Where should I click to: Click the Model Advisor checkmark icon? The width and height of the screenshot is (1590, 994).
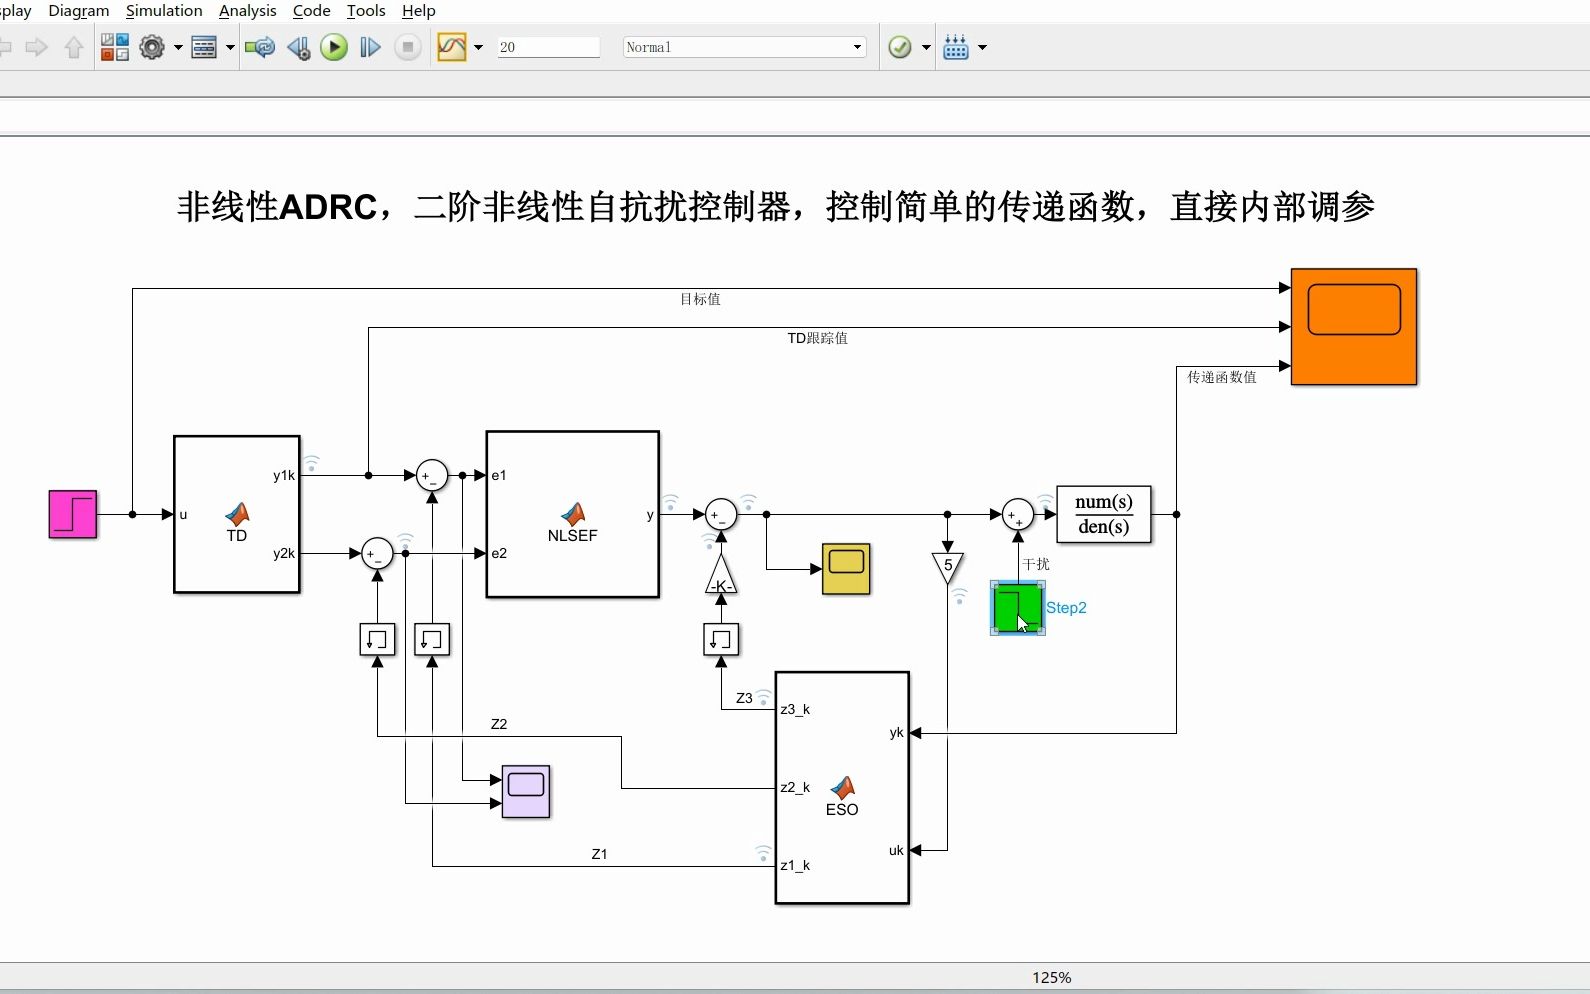[900, 47]
